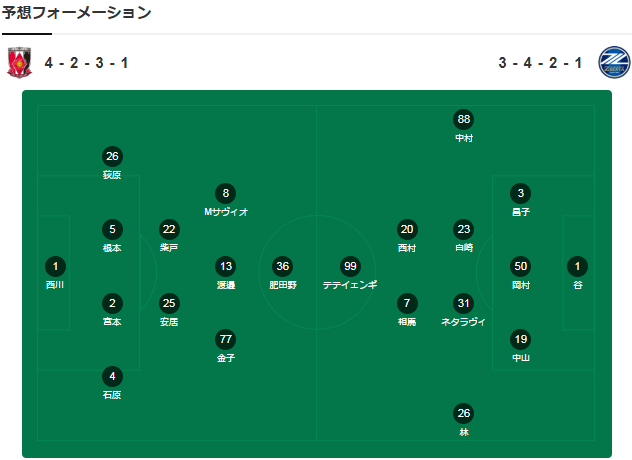
Task: Click player number 4 石原 circle
Action: point(112,376)
